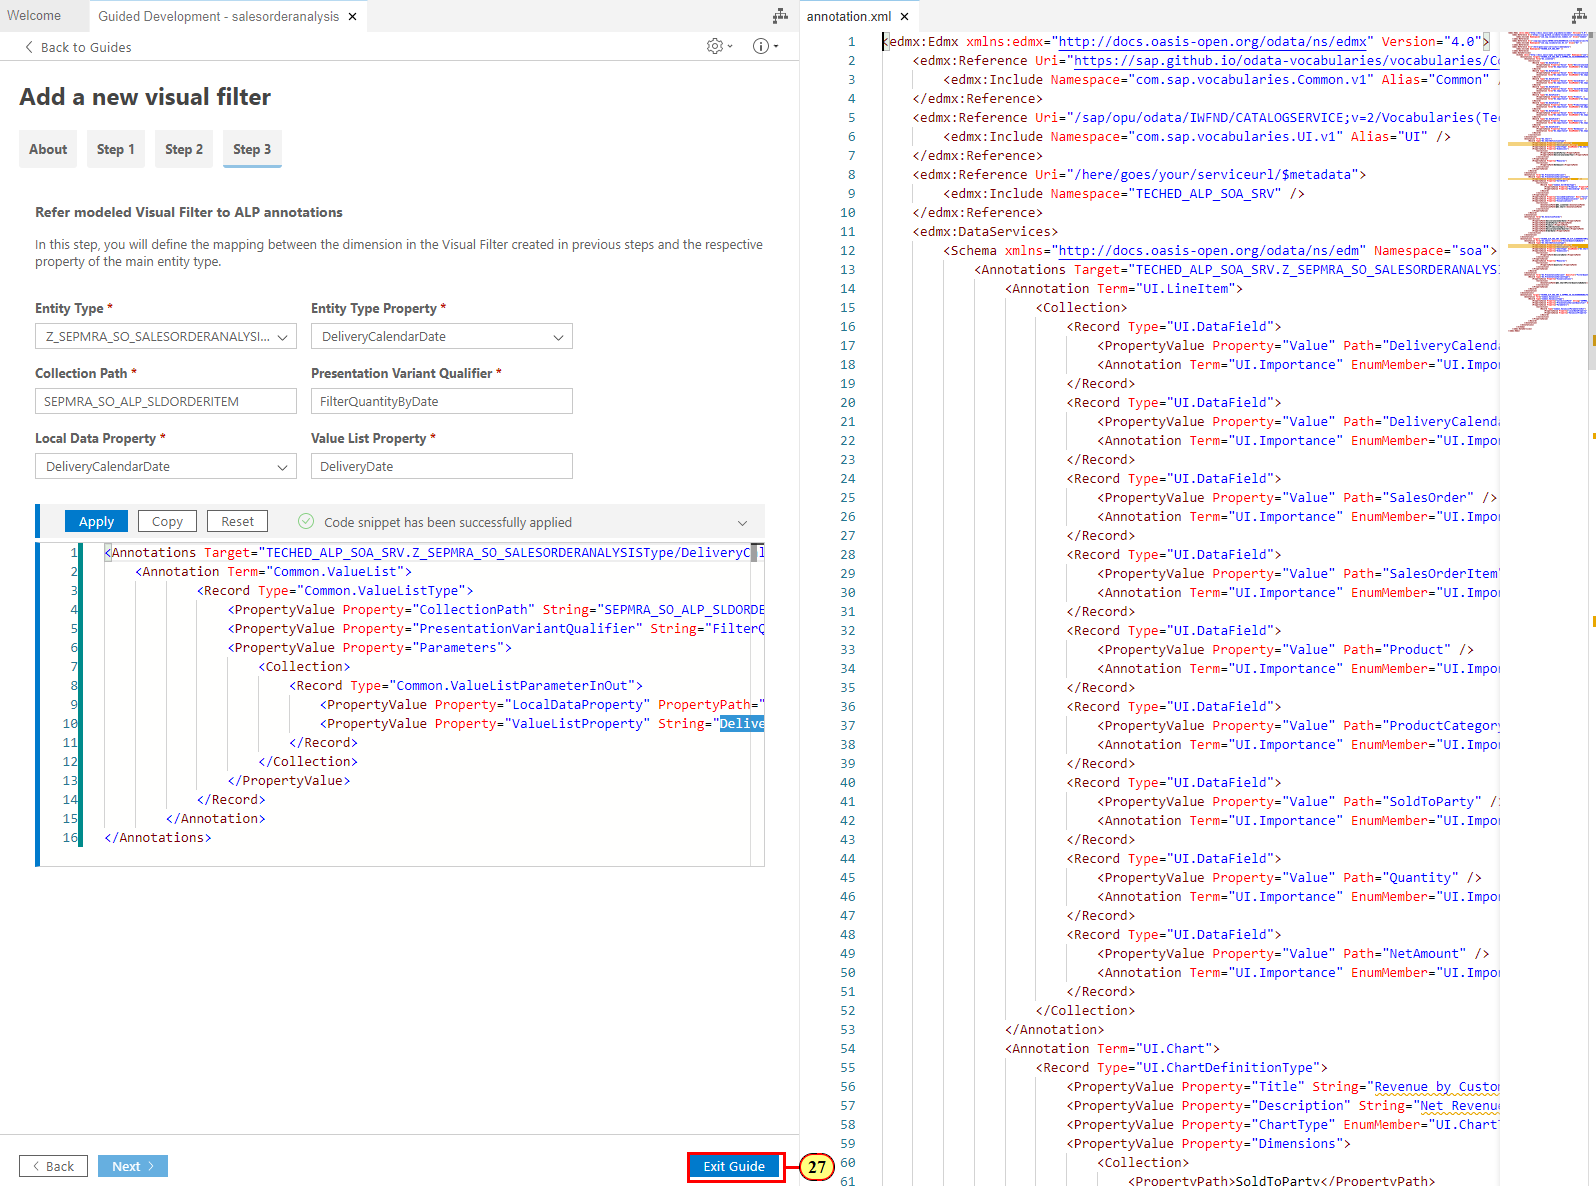Click the UI.Chart annotation line
The height and width of the screenshot is (1186, 1596).
tap(1112, 1048)
